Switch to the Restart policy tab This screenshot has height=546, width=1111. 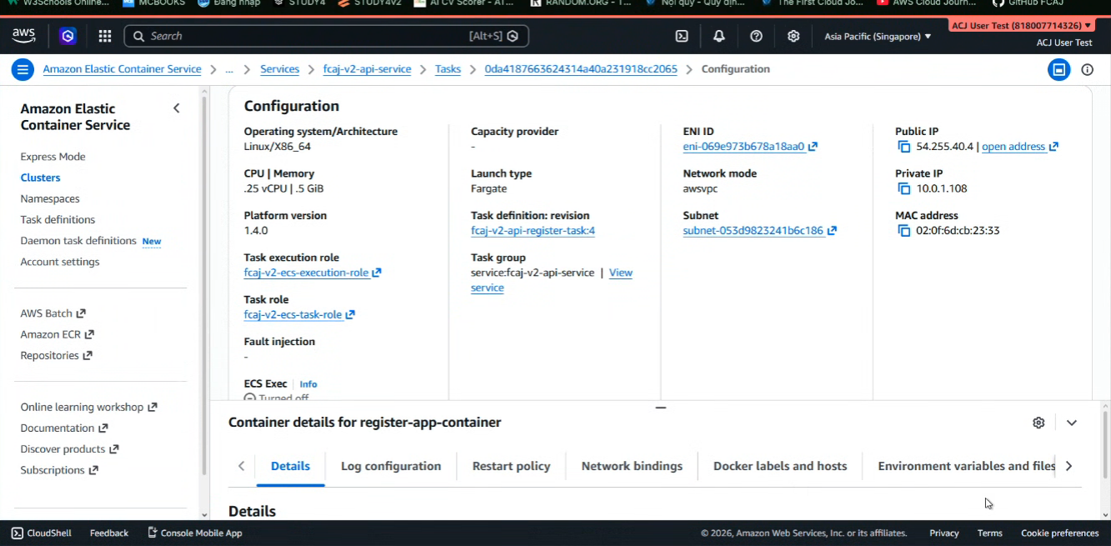coord(511,466)
